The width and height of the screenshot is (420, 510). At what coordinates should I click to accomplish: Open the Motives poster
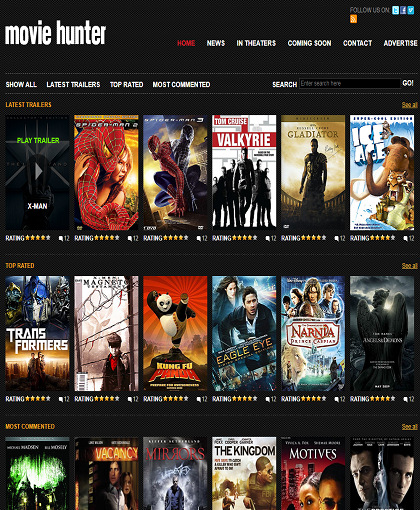tap(313, 473)
